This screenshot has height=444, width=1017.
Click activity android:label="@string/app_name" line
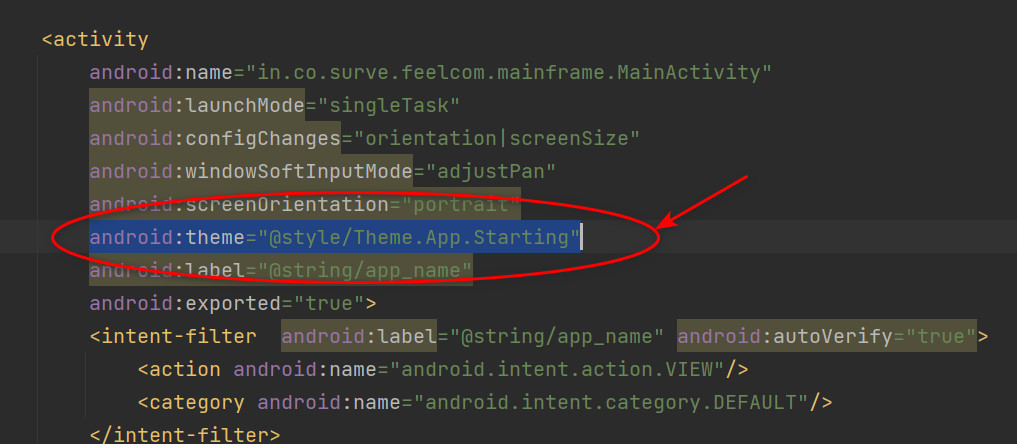tap(281, 271)
